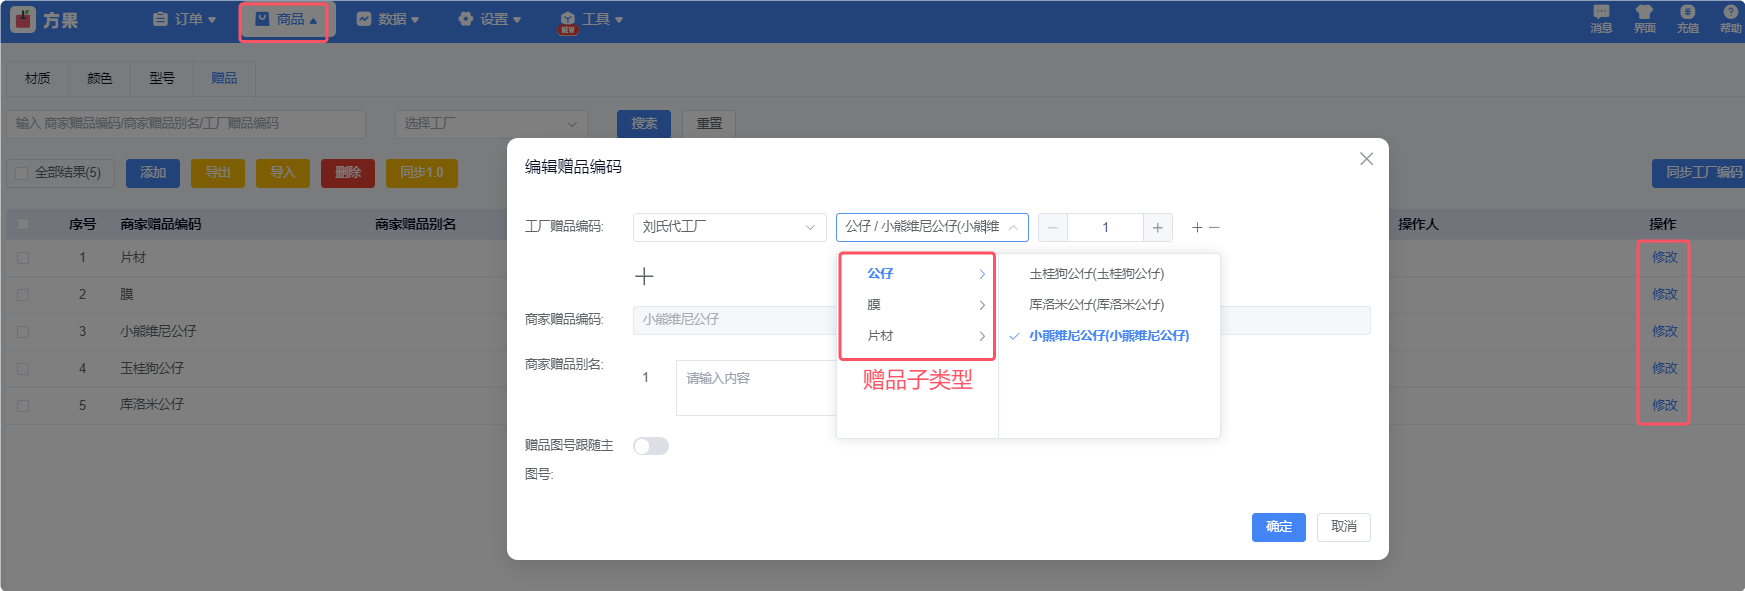Click the 取消 cancel button
The image size is (1745, 591).
1343,527
